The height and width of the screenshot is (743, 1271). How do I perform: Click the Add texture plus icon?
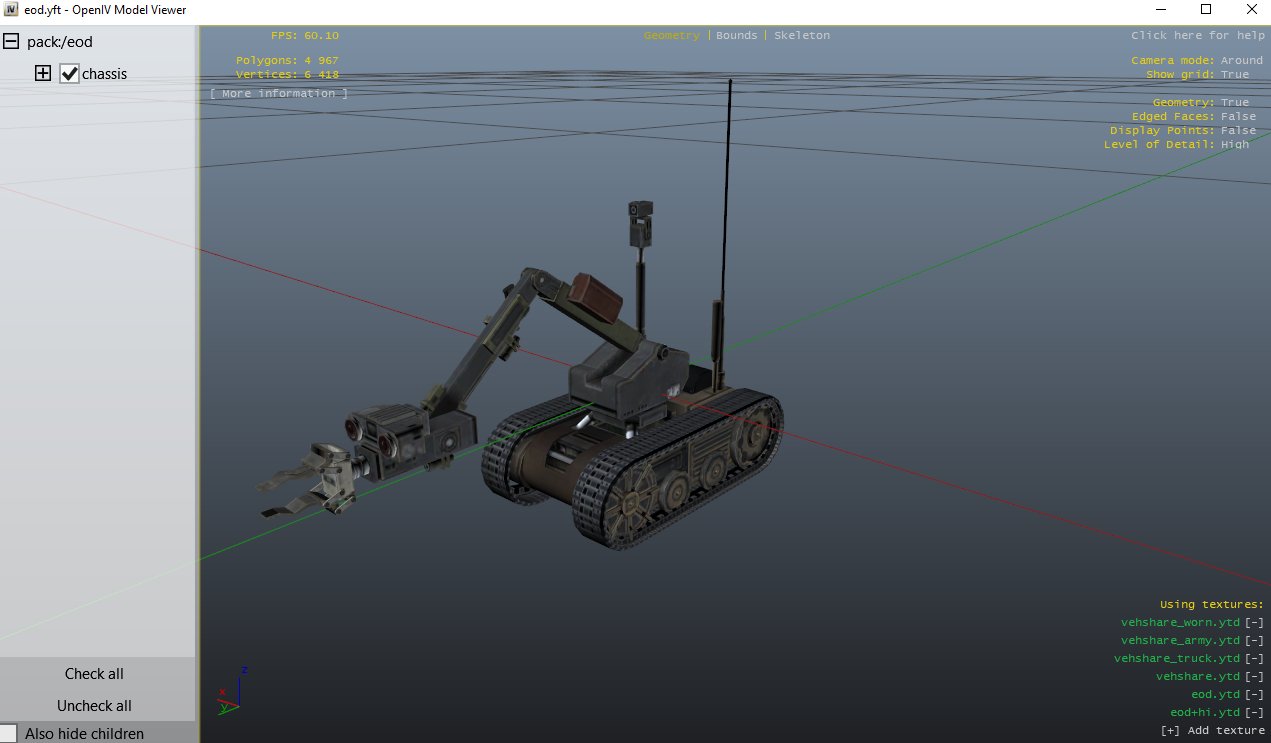click(1170, 730)
